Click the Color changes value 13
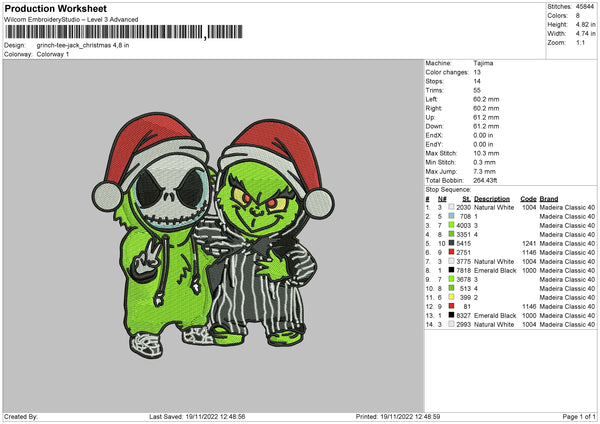The width and height of the screenshot is (600, 424). [x=477, y=72]
